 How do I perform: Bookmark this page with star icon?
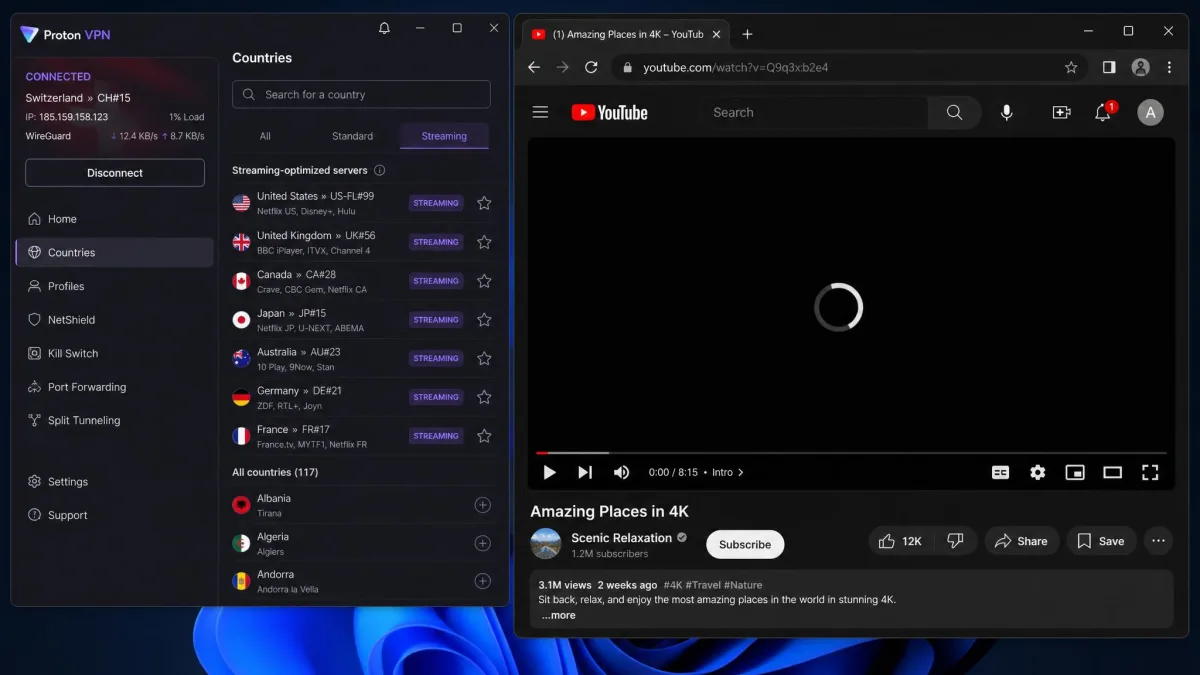1071,67
